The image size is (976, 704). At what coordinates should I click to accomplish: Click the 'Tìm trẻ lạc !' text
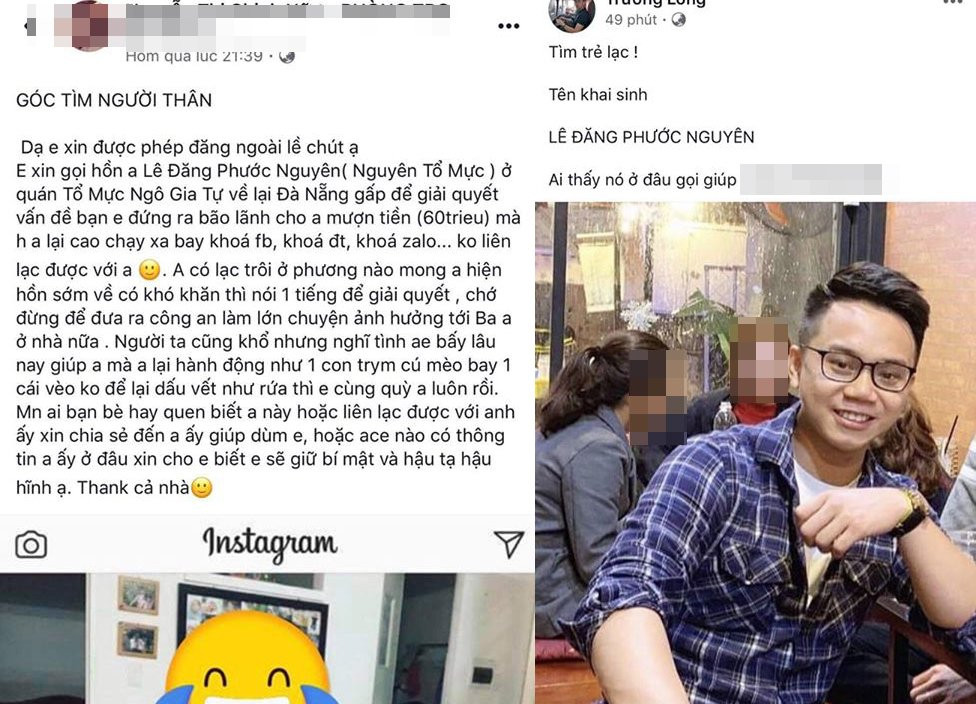pyautogui.click(x=593, y=52)
